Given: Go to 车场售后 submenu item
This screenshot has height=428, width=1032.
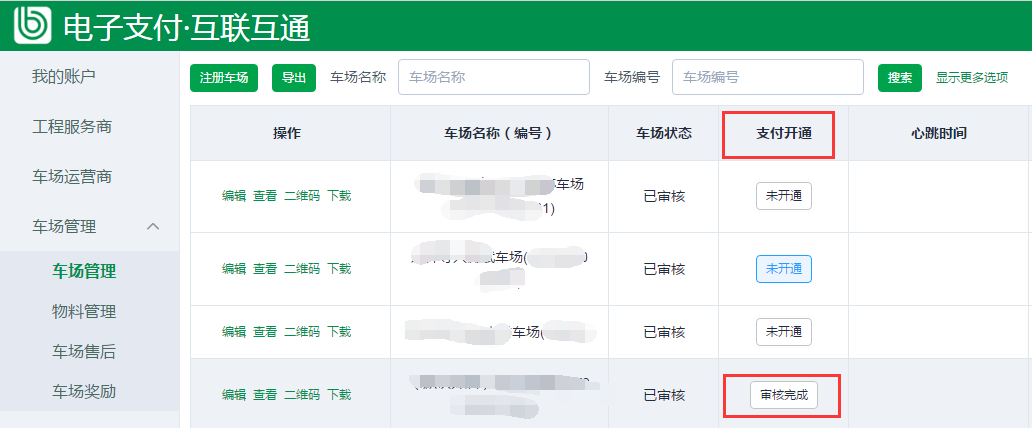Looking at the screenshot, I should click(84, 351).
